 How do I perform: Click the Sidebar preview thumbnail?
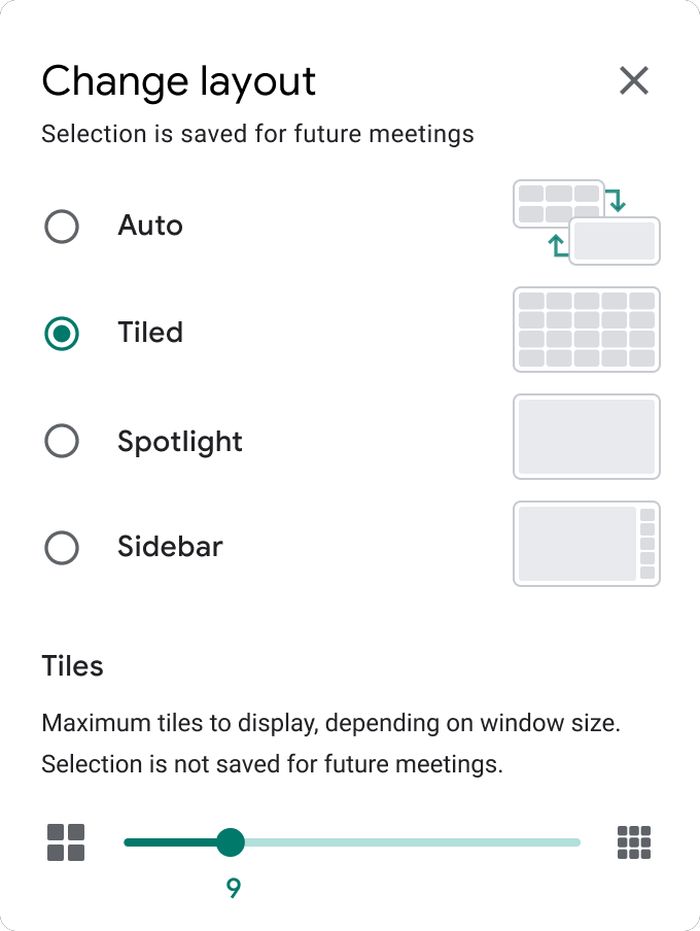point(587,543)
